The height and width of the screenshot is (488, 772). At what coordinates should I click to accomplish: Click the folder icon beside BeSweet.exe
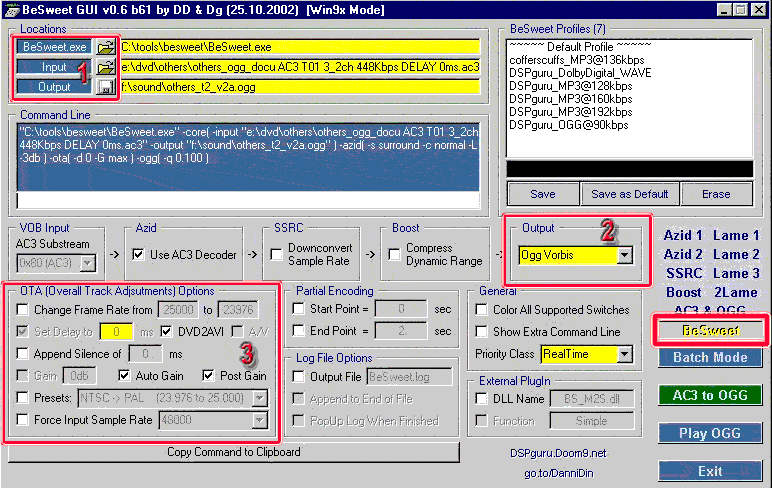106,47
